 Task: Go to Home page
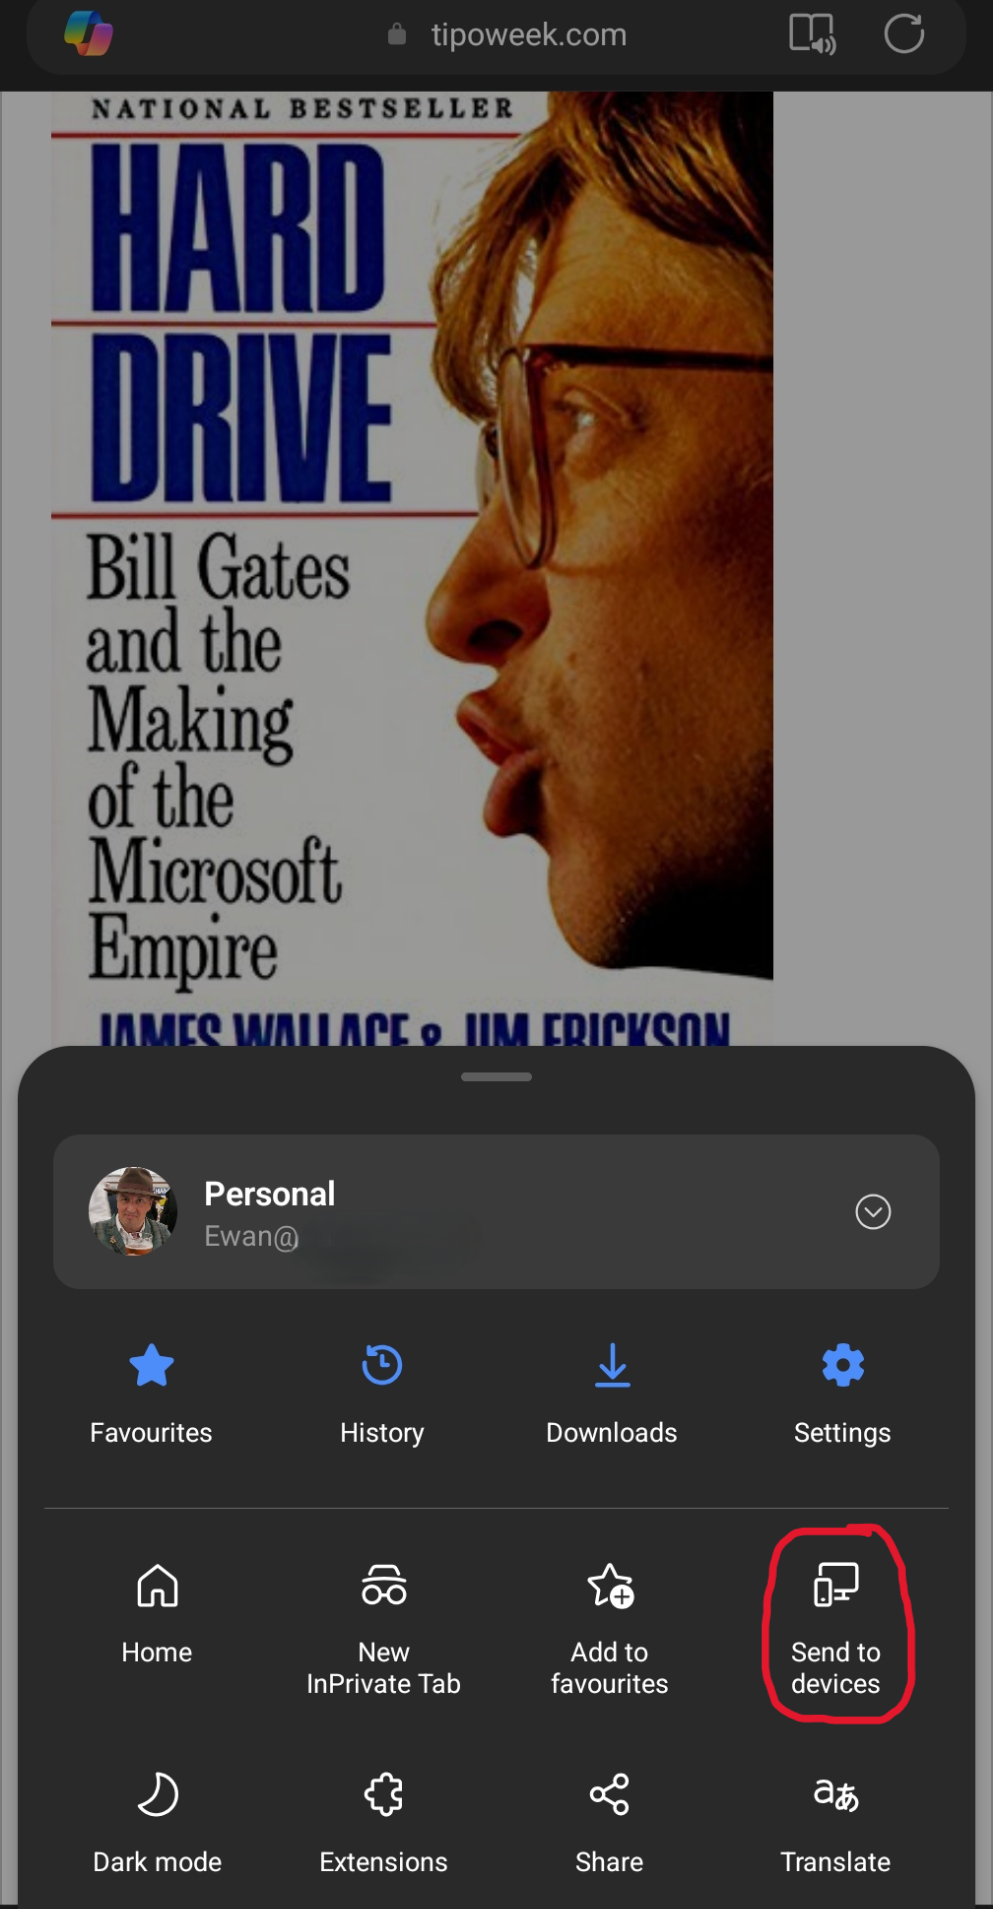pos(157,1614)
